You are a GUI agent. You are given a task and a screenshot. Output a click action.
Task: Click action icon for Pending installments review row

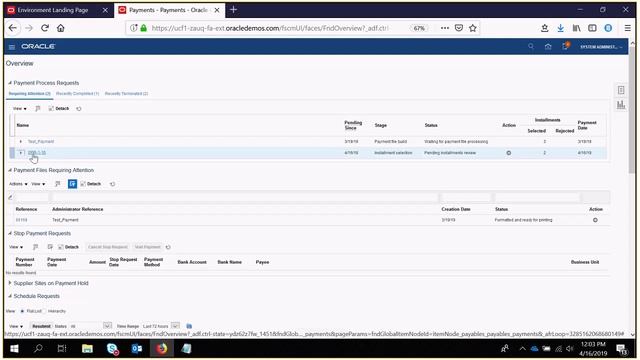[x=509, y=153]
